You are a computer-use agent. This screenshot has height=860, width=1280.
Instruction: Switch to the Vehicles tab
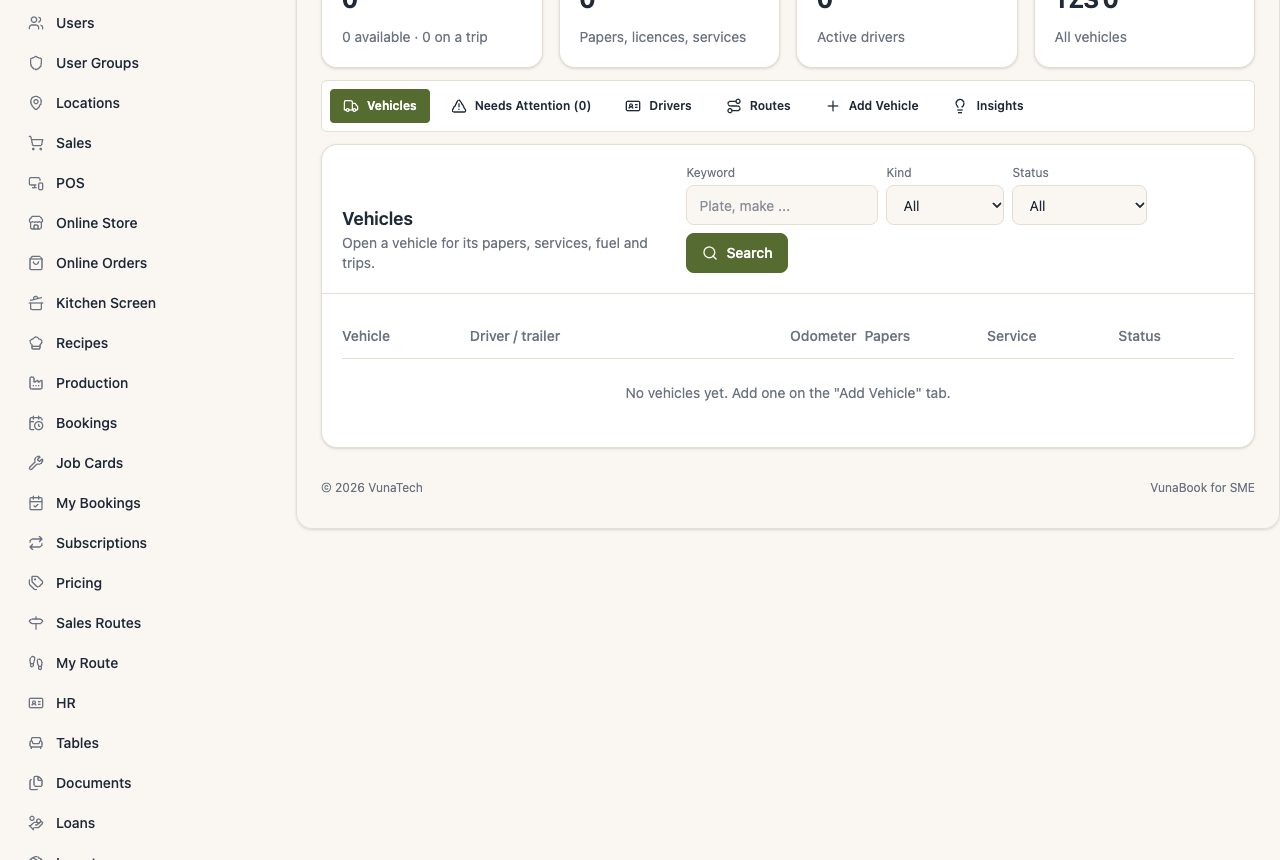tap(380, 106)
